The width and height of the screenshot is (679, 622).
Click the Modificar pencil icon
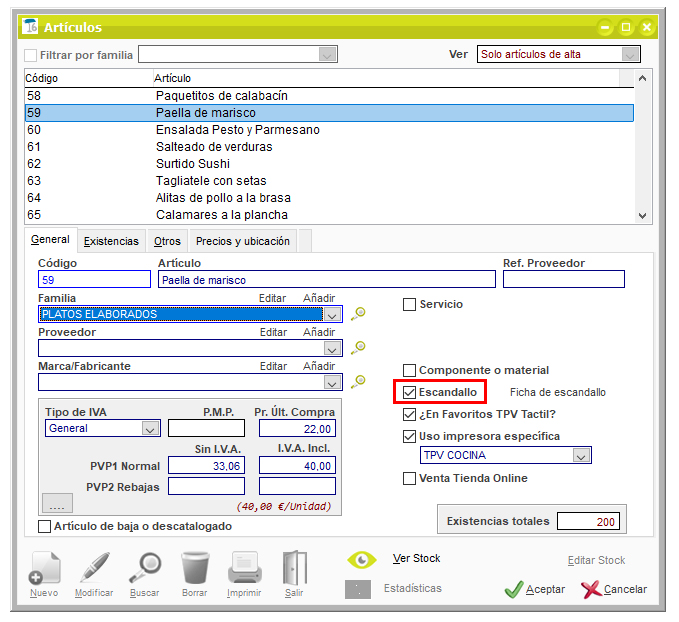[94, 570]
